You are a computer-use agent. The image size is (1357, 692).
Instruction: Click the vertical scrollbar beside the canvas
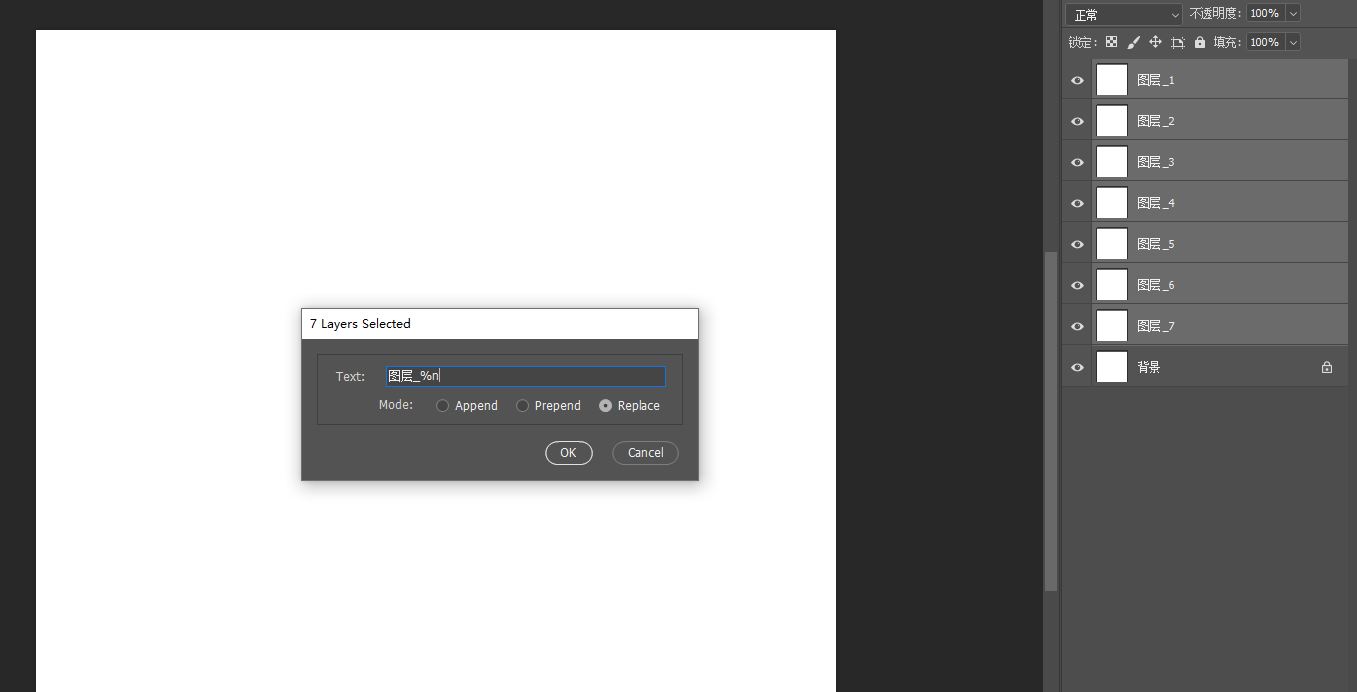pos(1050,420)
